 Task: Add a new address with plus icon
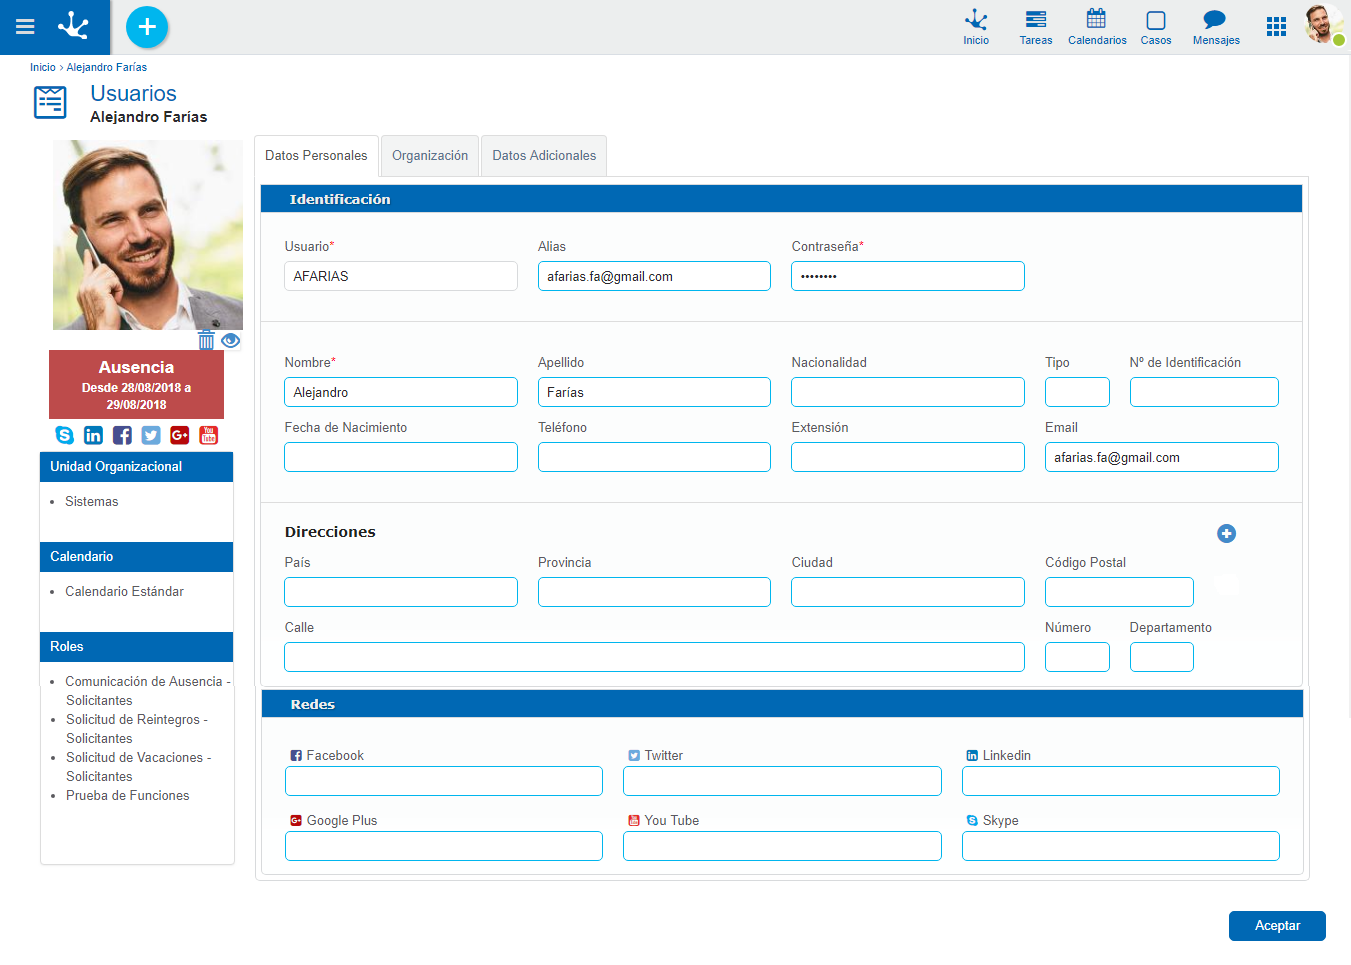(1227, 534)
